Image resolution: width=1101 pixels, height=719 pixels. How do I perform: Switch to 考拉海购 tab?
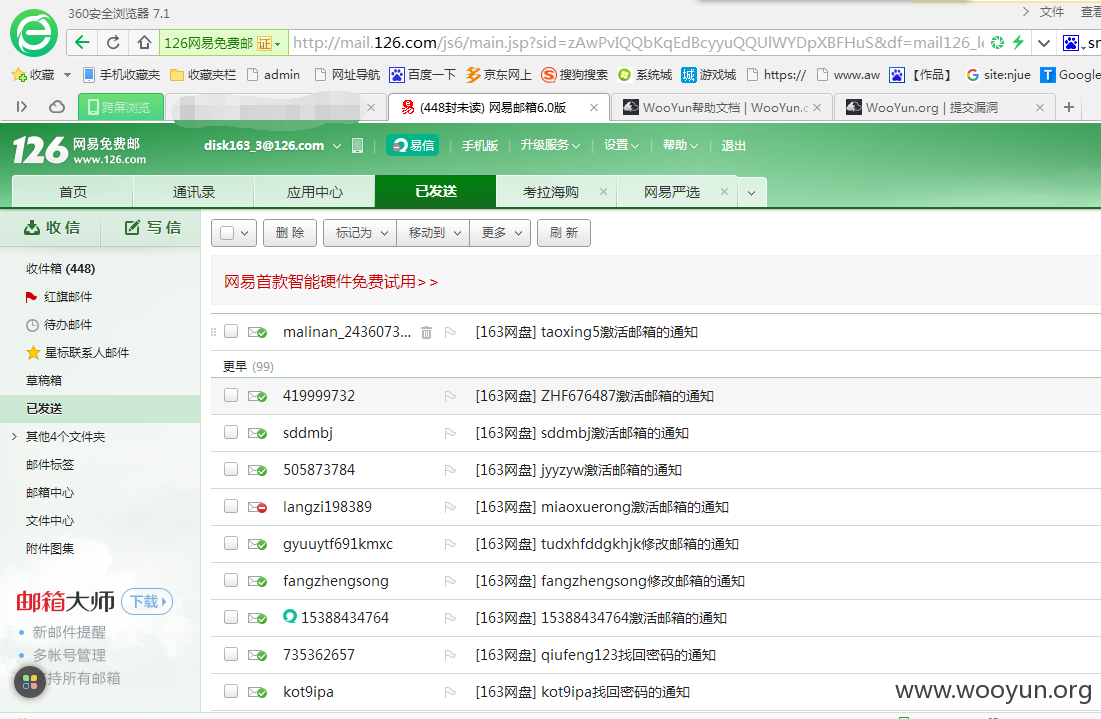pos(550,192)
